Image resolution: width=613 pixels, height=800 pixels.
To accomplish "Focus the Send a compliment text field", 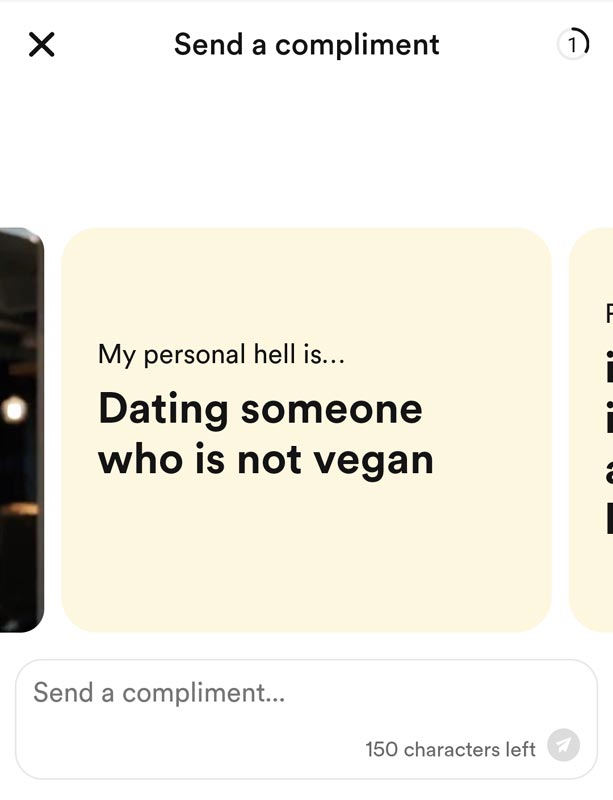I will coord(306,719).
